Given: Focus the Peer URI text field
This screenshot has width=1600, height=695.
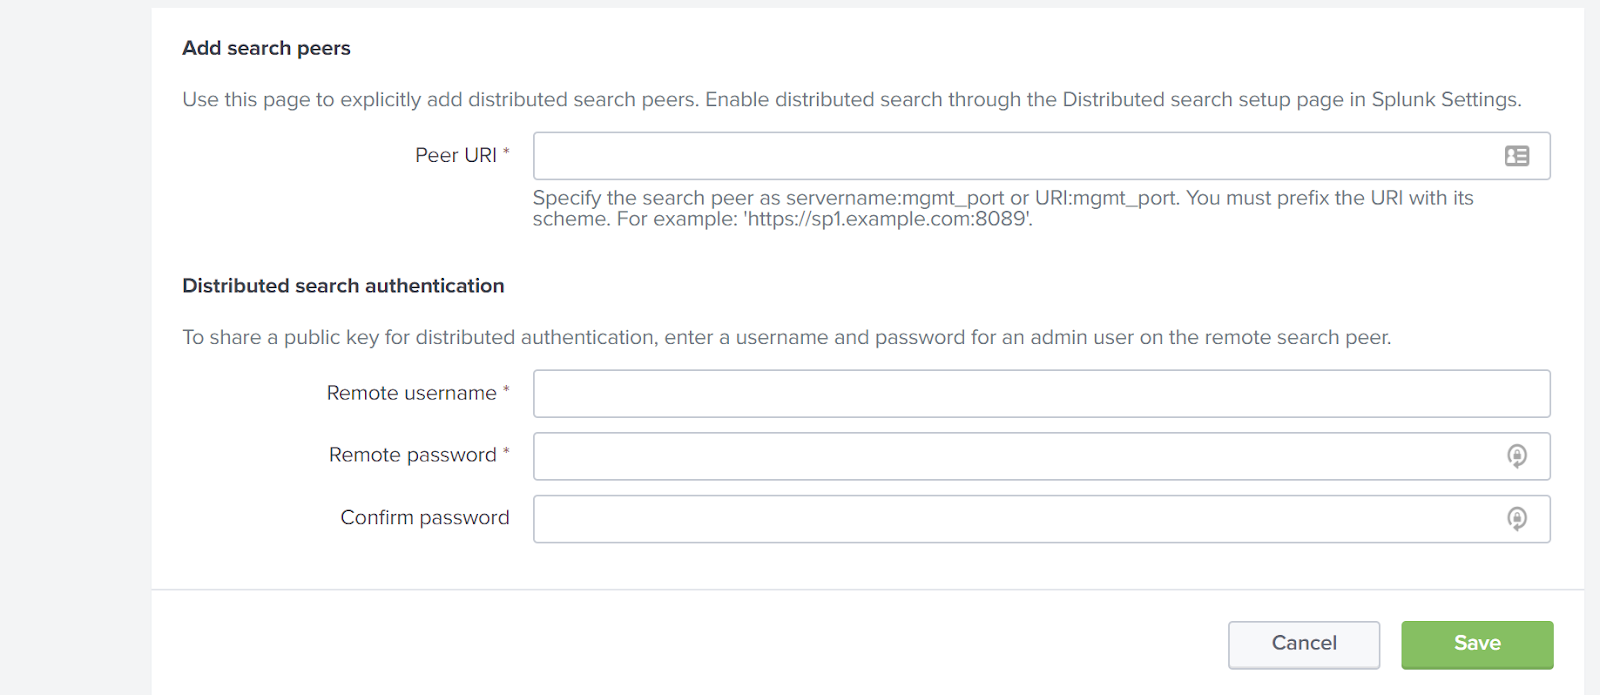Looking at the screenshot, I should 1042,156.
